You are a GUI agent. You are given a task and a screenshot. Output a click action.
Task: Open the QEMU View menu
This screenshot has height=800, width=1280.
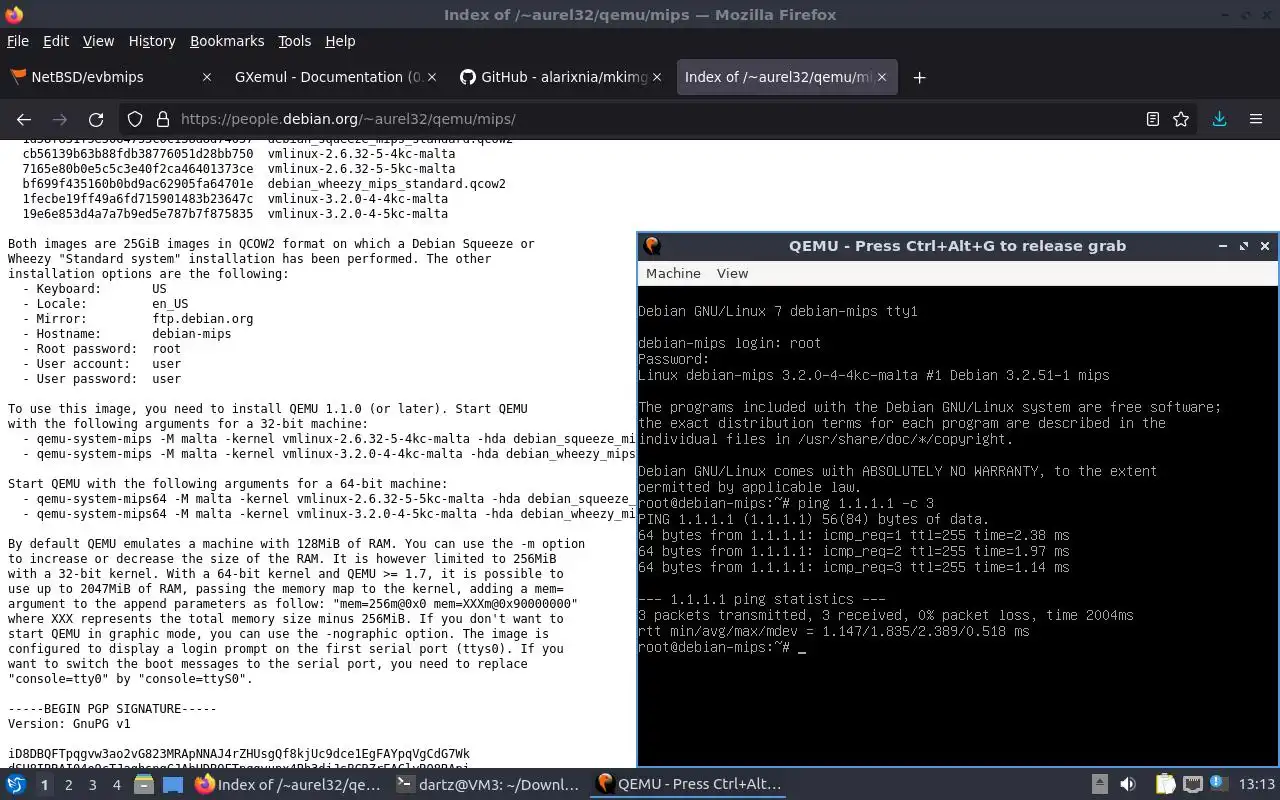[x=732, y=273]
